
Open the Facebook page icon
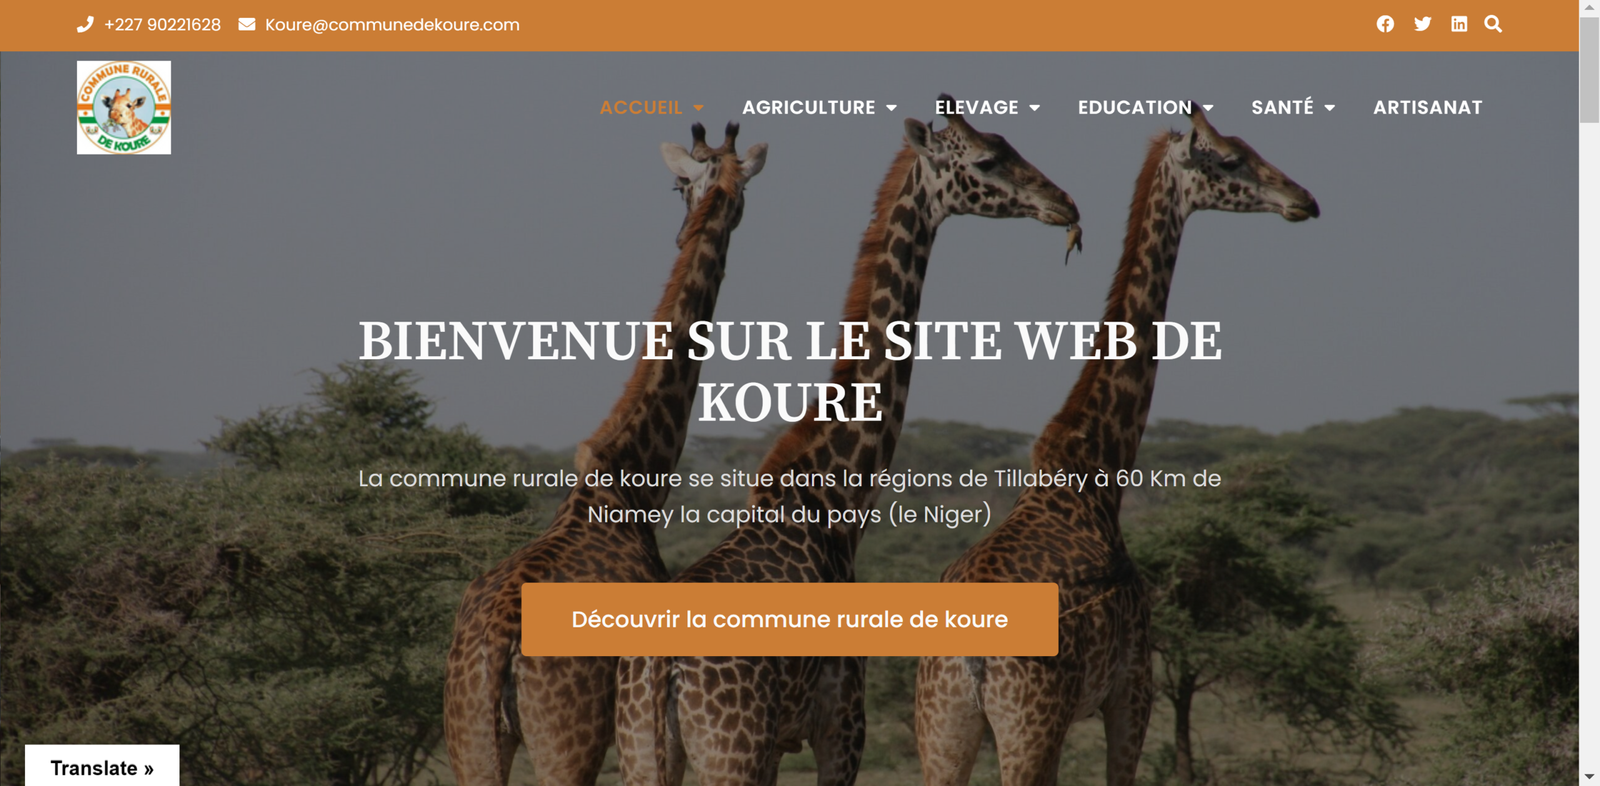pos(1385,24)
